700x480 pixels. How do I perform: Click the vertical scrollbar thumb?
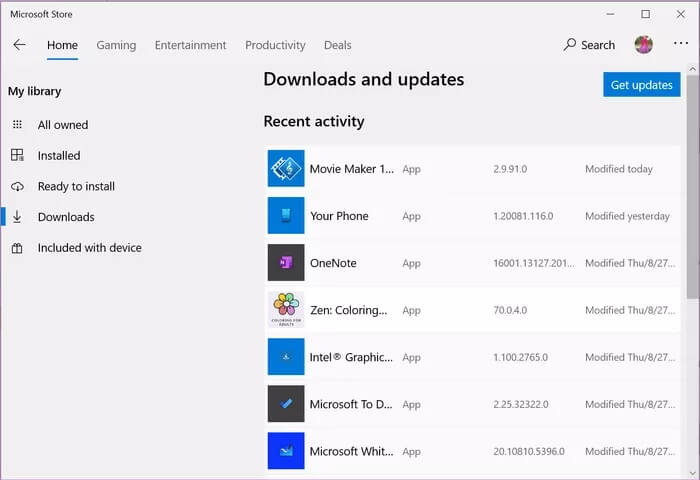pos(693,187)
